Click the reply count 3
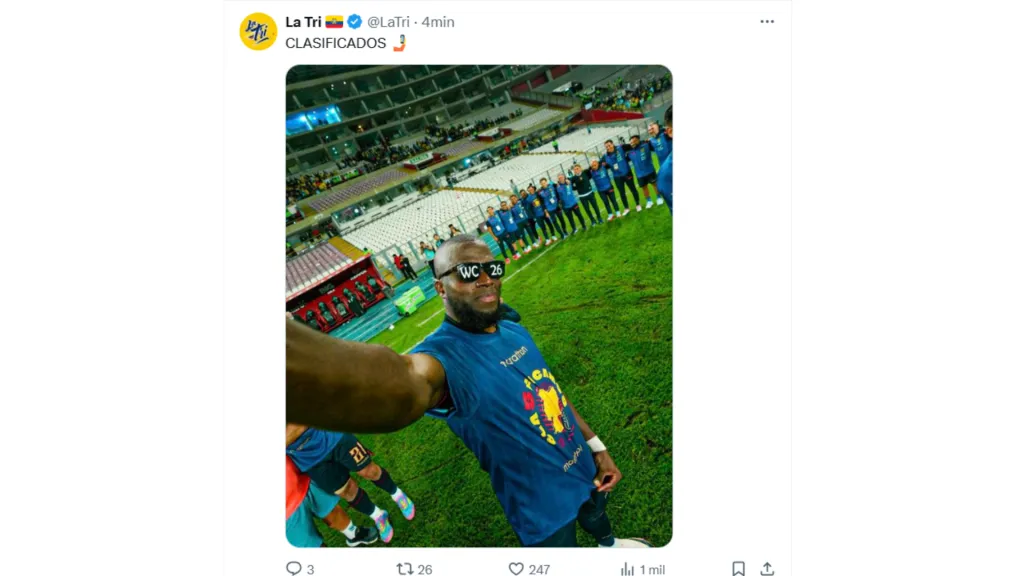 coord(310,569)
